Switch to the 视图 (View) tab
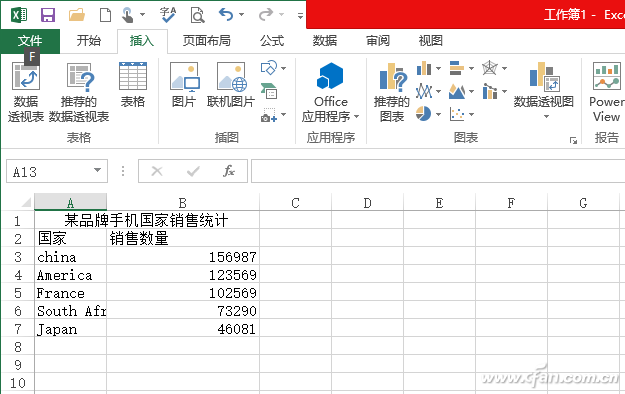The image size is (625, 394). click(430, 41)
